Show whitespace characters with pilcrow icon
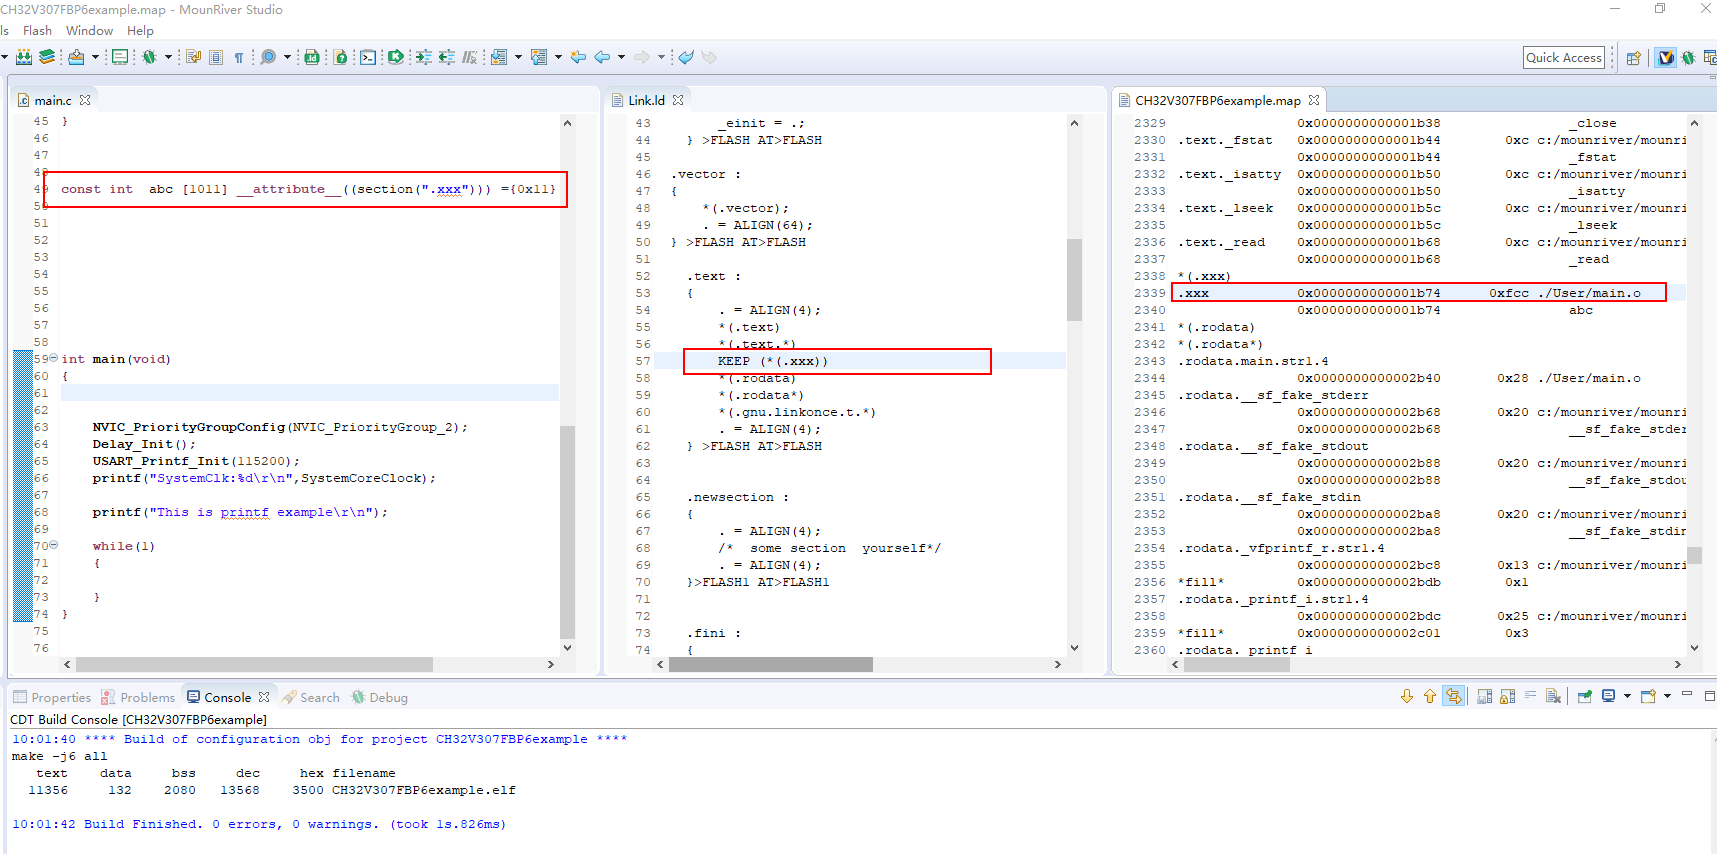Viewport: 1717px width, 854px height. pyautogui.click(x=239, y=57)
